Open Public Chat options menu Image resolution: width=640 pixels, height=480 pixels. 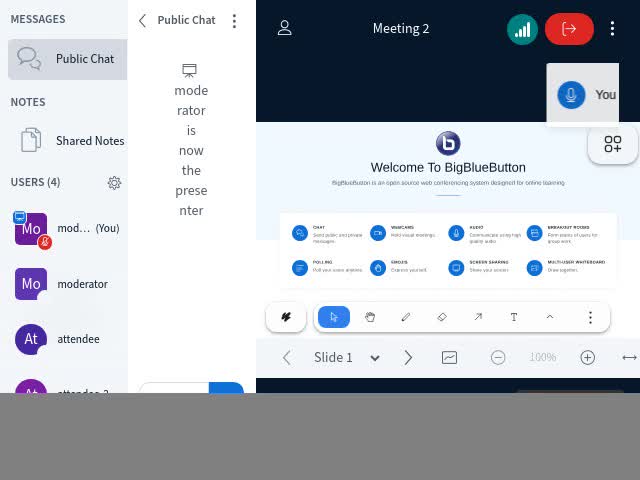coord(234,21)
